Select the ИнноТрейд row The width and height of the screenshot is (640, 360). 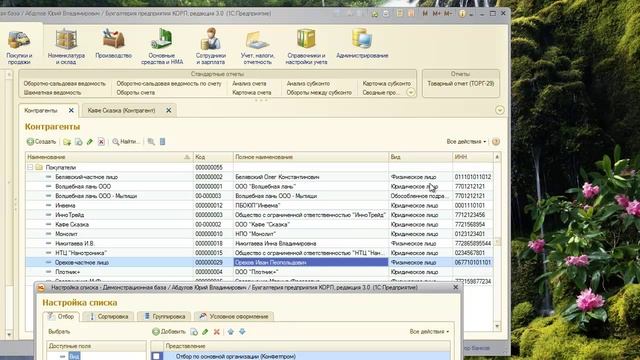click(x=259, y=215)
